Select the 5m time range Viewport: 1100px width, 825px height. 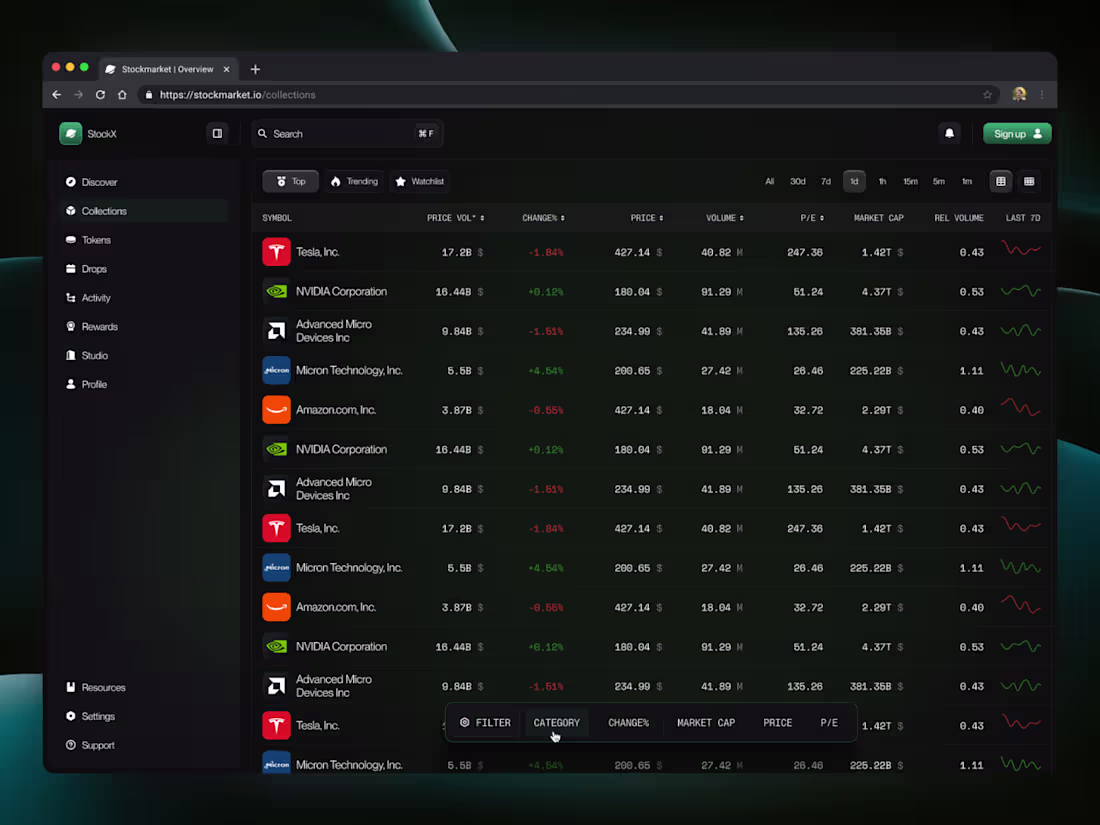click(939, 181)
